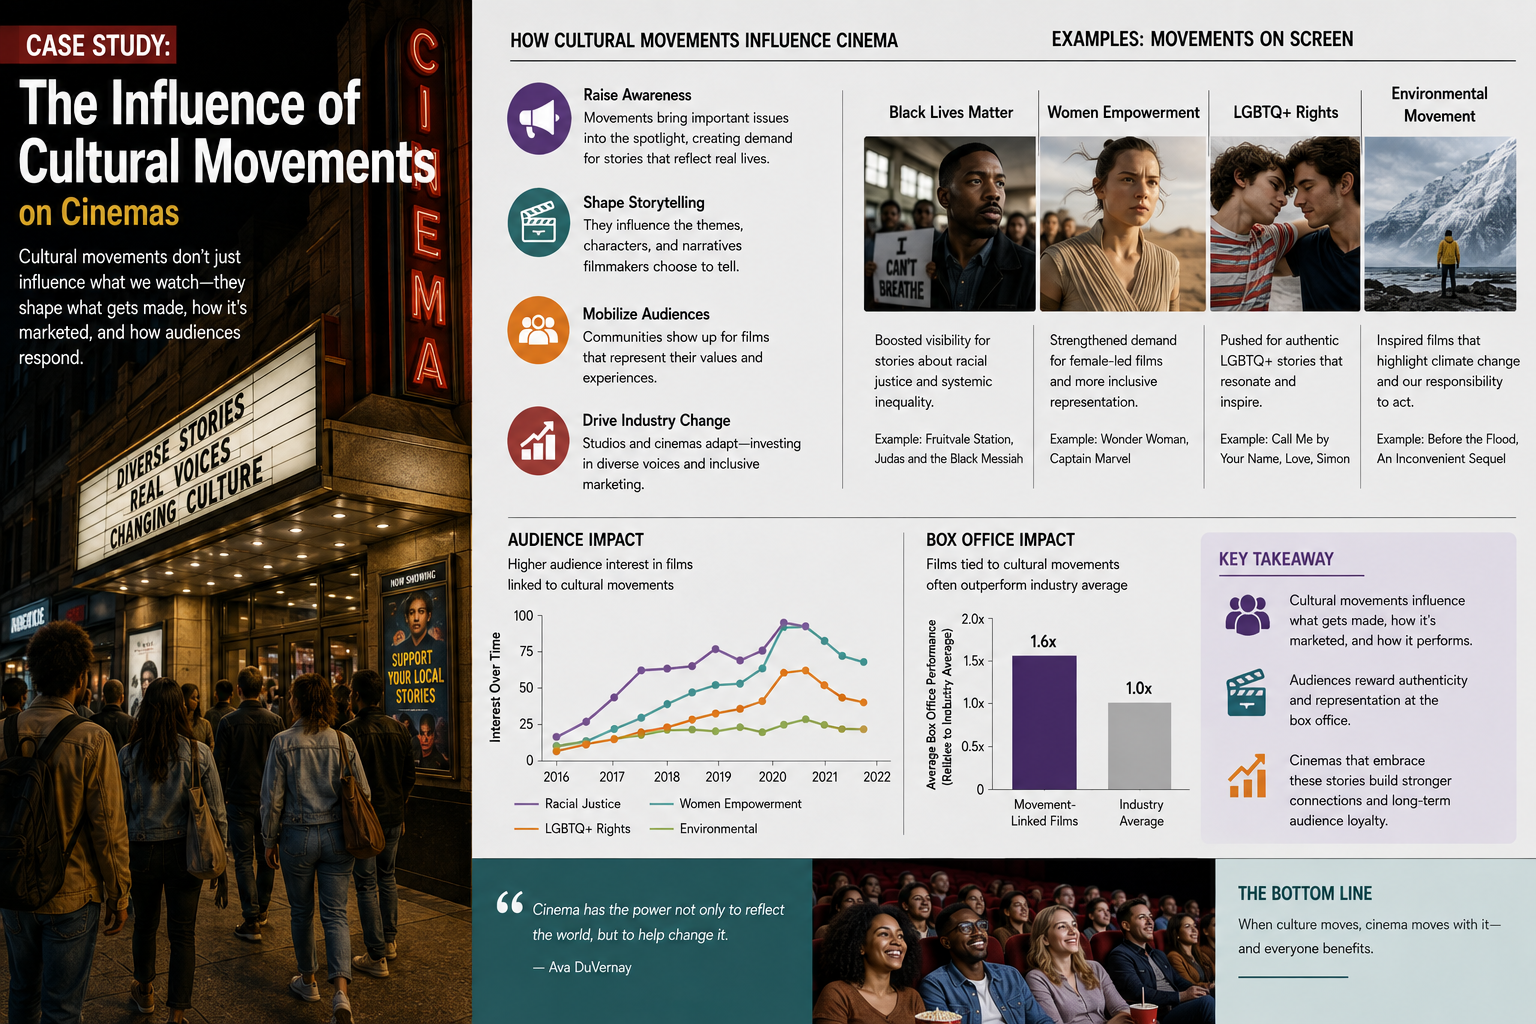Click the Movement-Linked Films axis label
1536x1024 pixels.
point(1044,813)
